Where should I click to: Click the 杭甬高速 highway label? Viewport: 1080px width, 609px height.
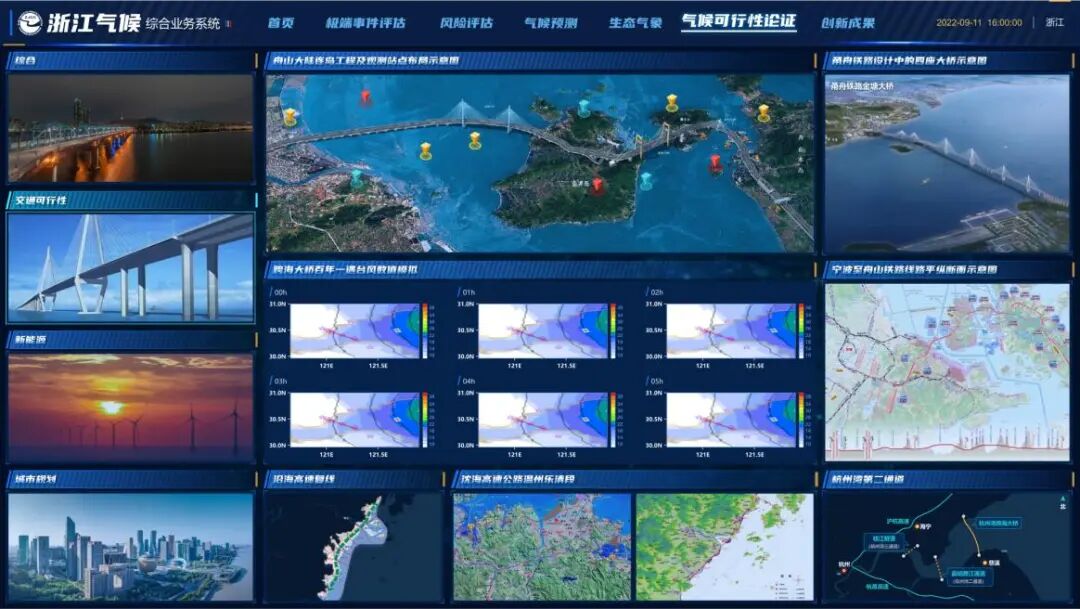(x=877, y=587)
